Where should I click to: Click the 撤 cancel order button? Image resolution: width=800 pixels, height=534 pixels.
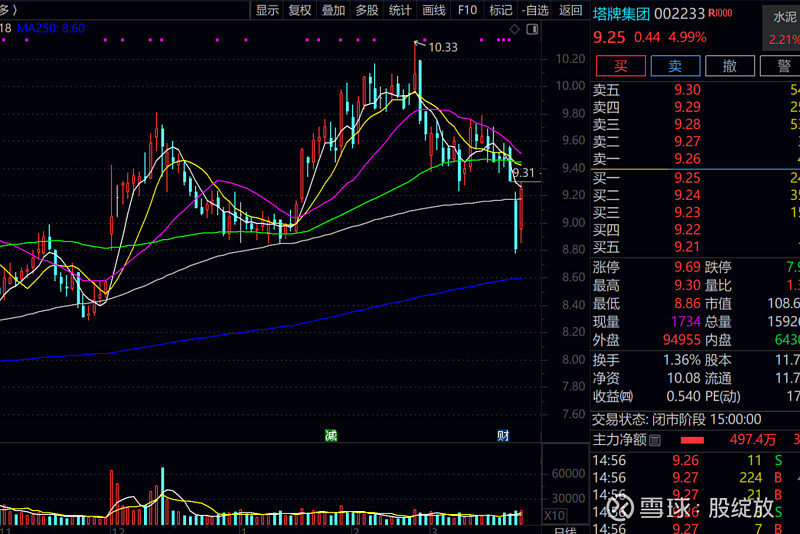pos(730,66)
